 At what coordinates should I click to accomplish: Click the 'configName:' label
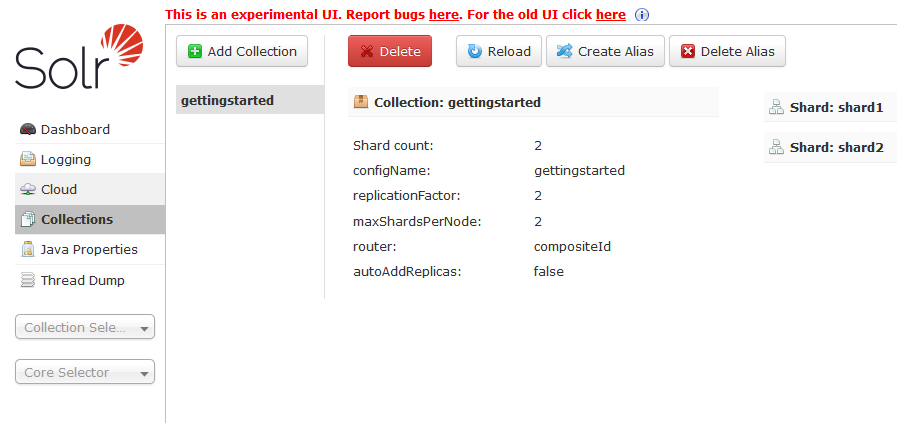[391, 171]
